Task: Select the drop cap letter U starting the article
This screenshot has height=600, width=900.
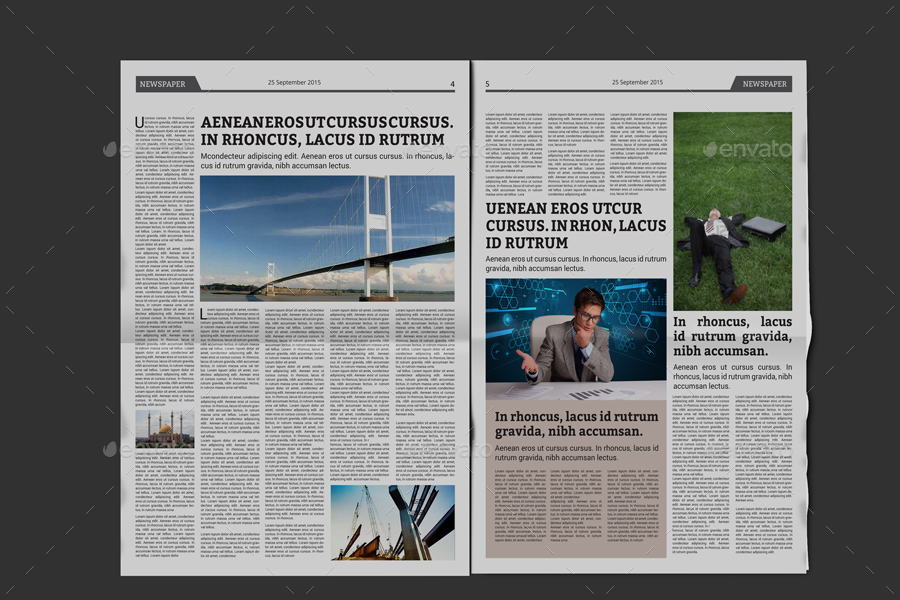Action: 141,120
